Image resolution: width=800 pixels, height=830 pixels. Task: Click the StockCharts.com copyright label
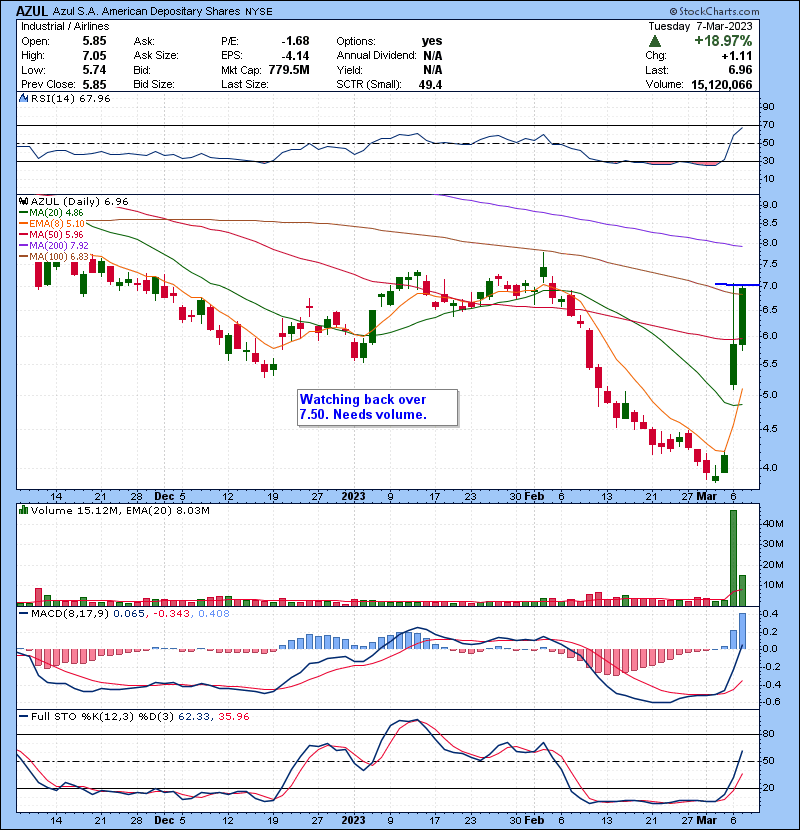[x=714, y=11]
